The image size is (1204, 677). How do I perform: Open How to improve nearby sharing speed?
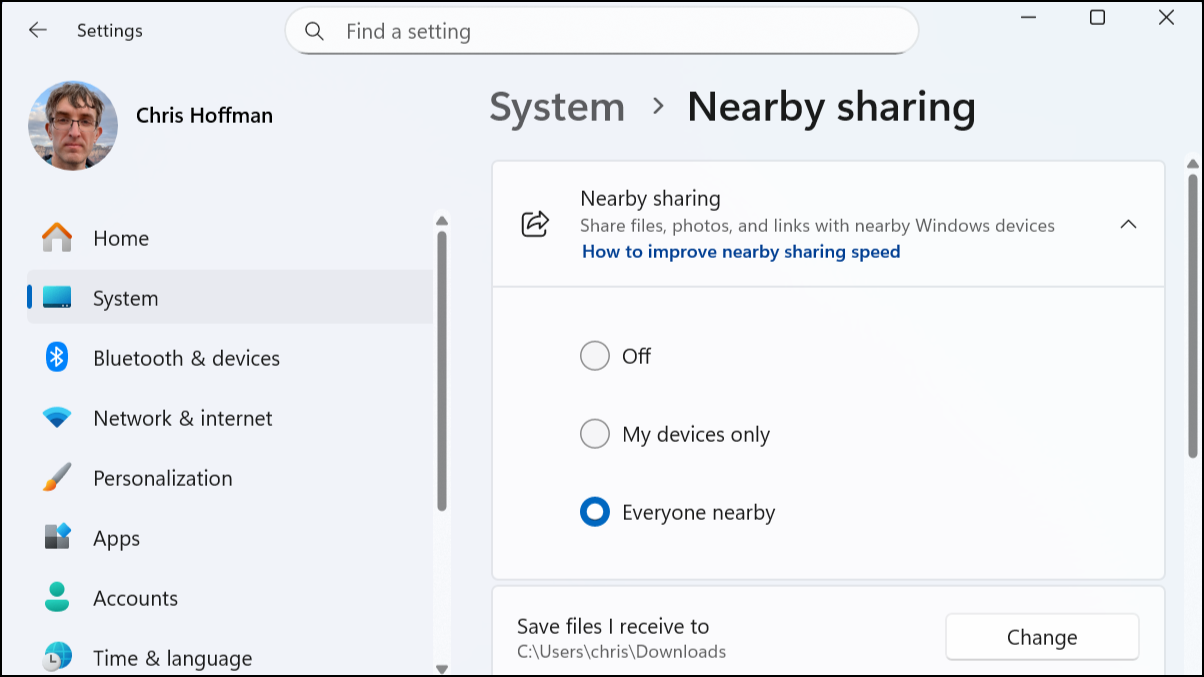click(x=740, y=251)
